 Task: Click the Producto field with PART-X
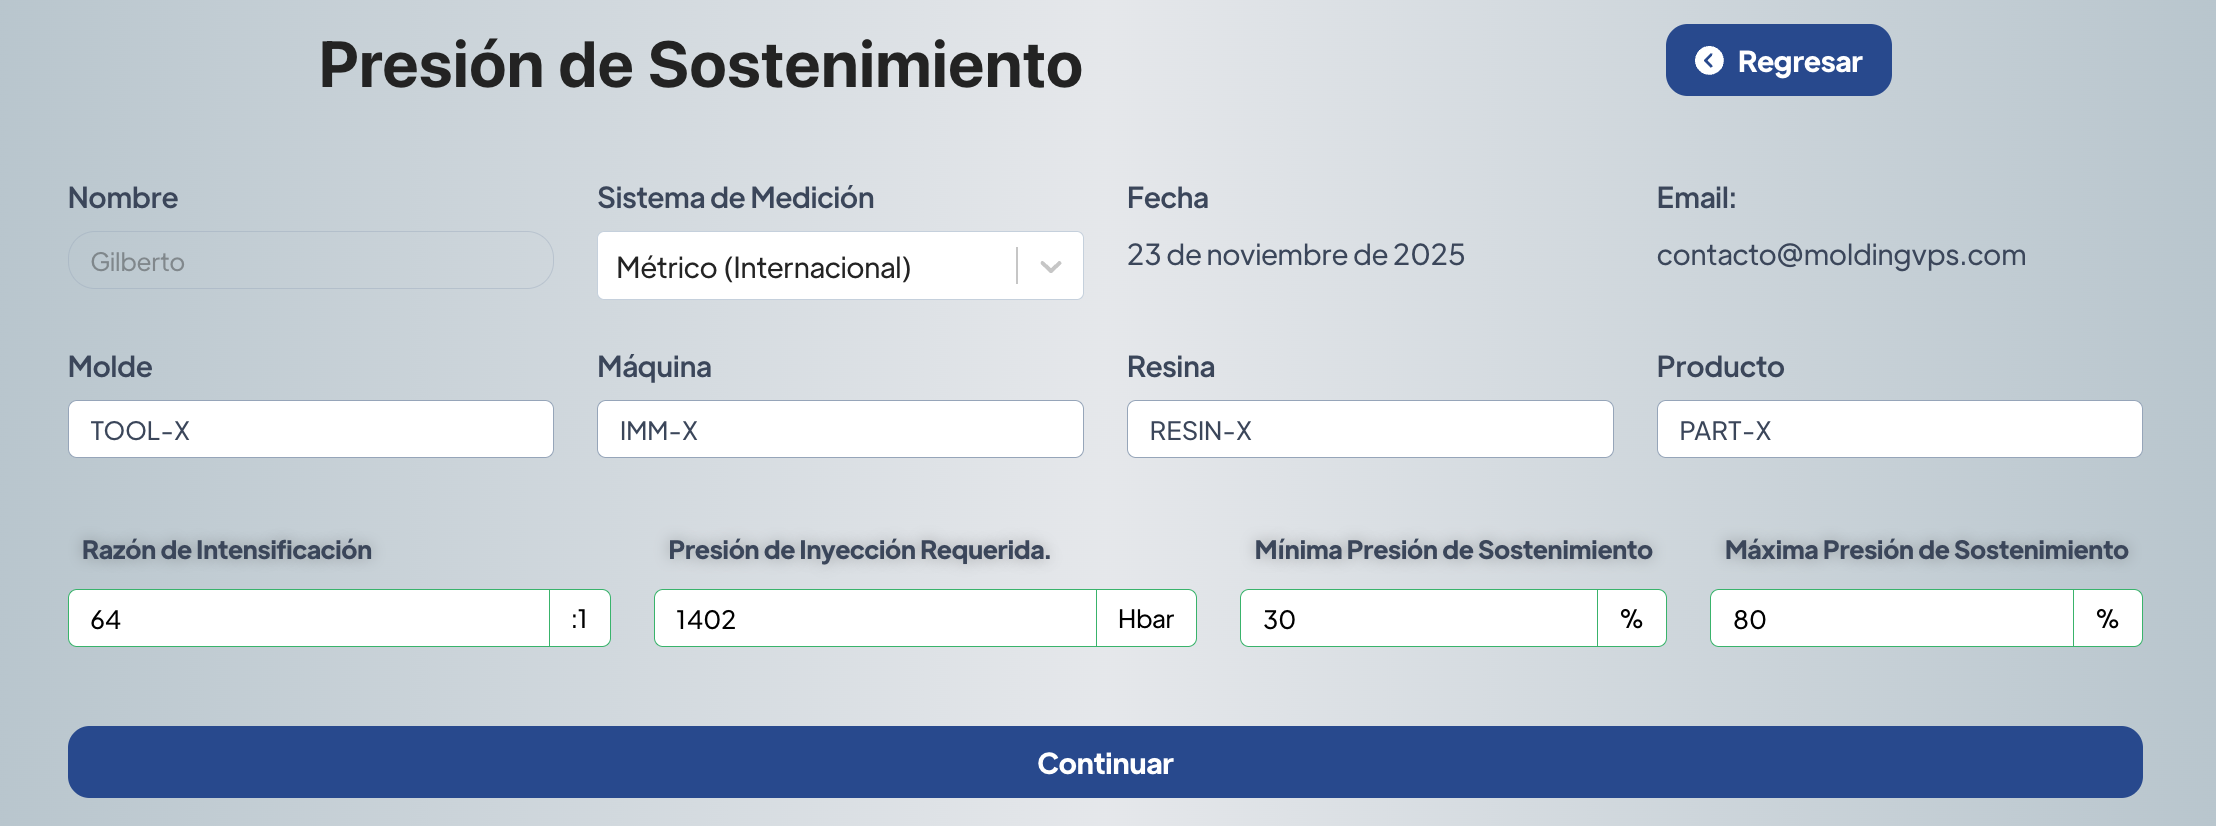coord(1899,430)
